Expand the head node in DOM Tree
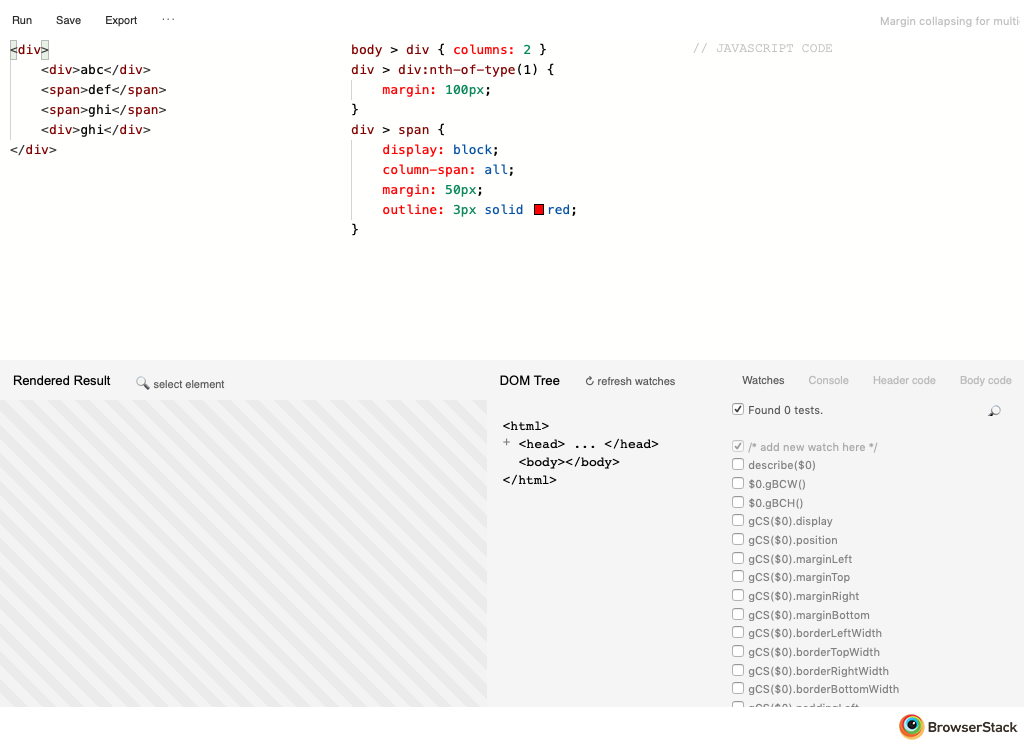The image size is (1024, 746). (507, 443)
